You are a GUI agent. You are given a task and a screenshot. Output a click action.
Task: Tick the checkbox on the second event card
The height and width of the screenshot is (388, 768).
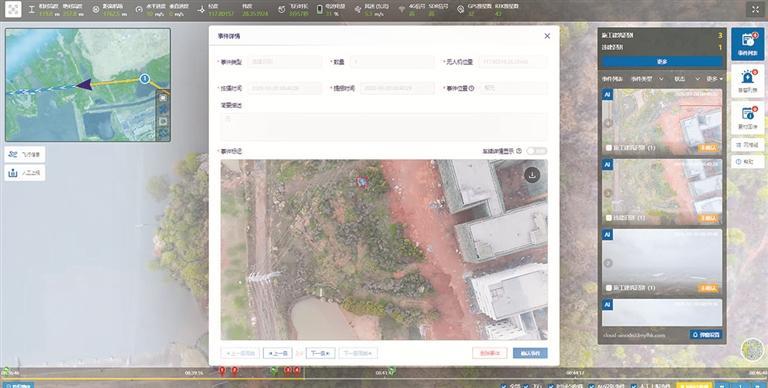pos(608,218)
